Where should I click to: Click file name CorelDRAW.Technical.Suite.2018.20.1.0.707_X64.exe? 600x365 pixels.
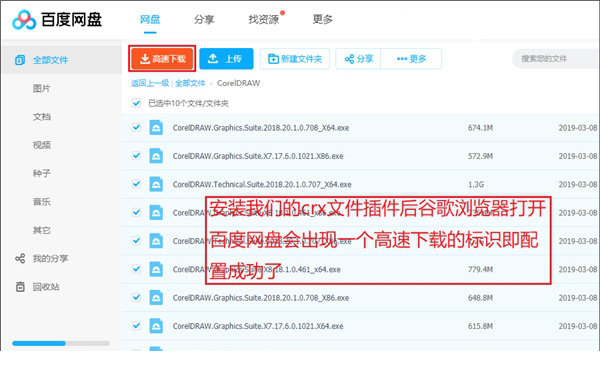pos(262,184)
